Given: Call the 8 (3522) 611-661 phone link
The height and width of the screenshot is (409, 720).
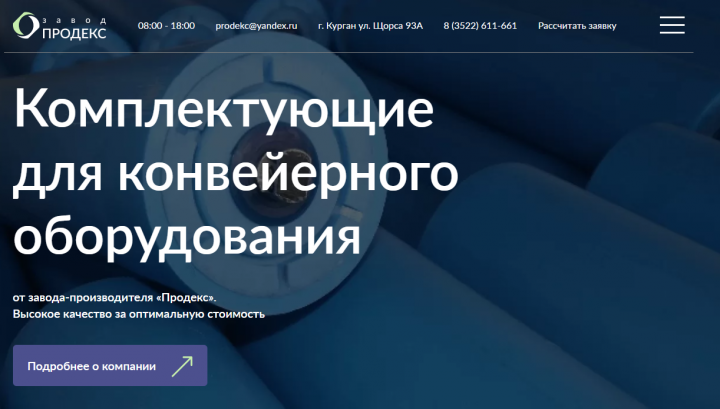Looking at the screenshot, I should [480, 26].
